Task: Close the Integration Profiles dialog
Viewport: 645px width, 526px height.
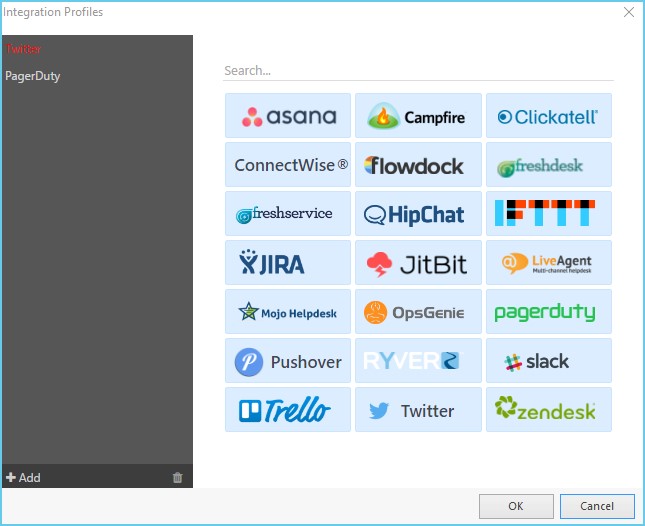Action: tap(629, 12)
